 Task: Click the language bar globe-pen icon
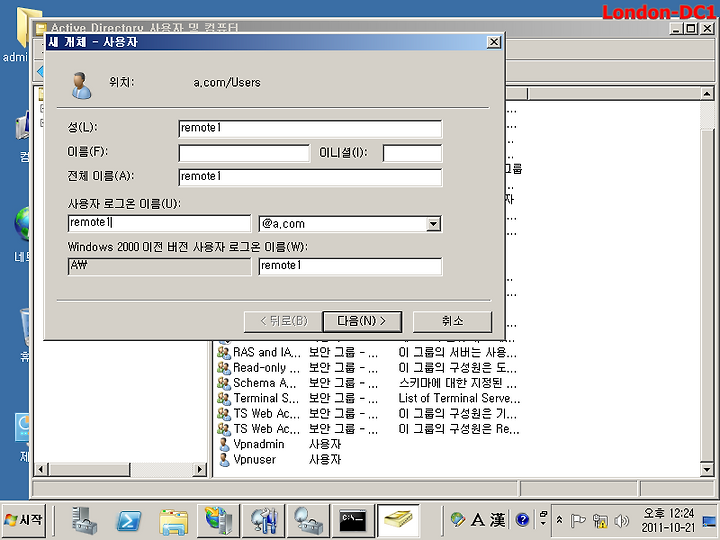click(457, 520)
